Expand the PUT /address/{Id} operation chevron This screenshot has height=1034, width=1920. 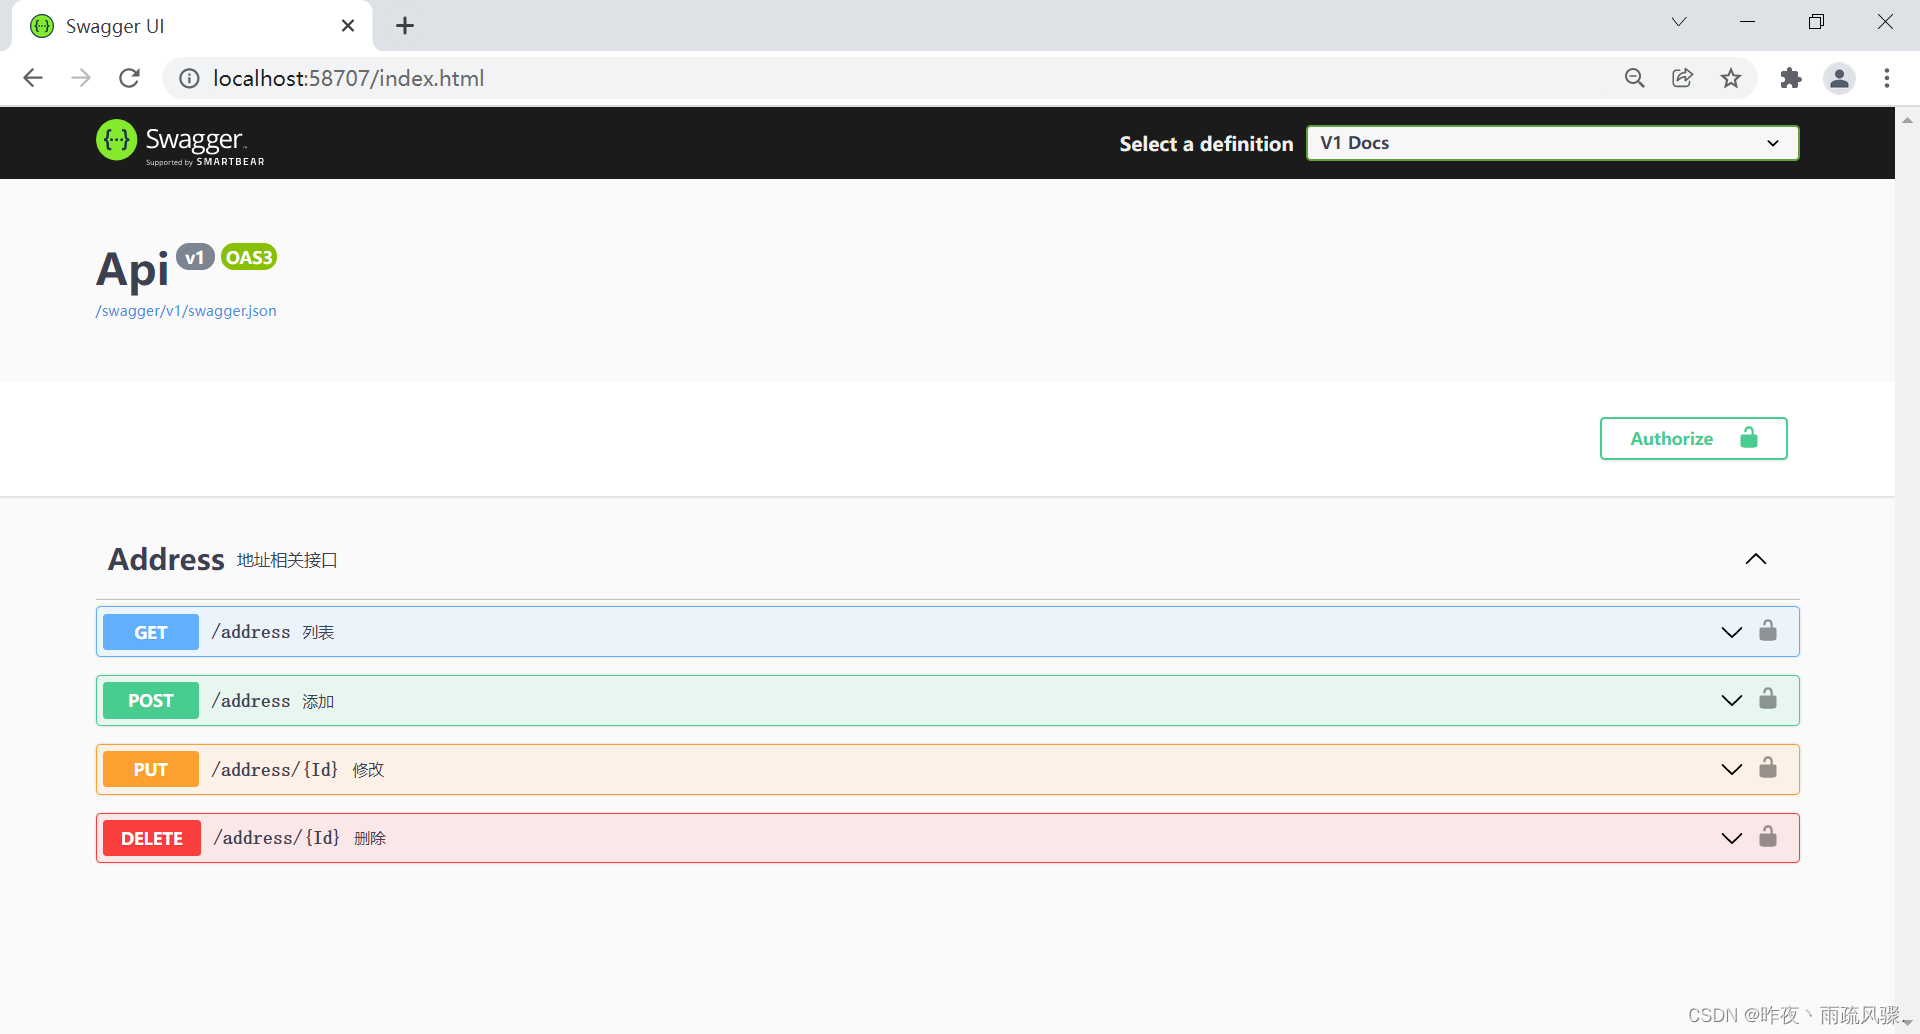[x=1732, y=769]
